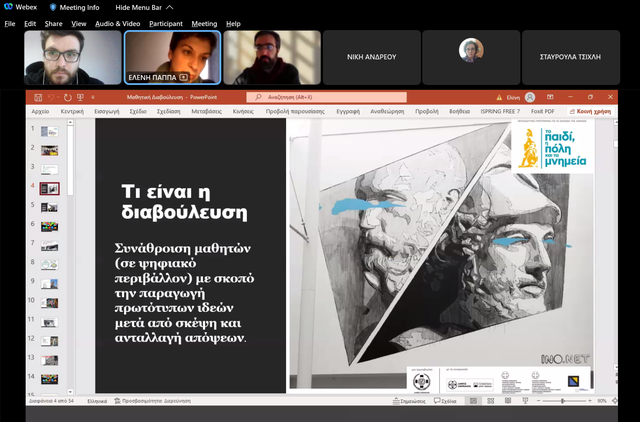Click the Αναζήτηση search box

click(327, 97)
